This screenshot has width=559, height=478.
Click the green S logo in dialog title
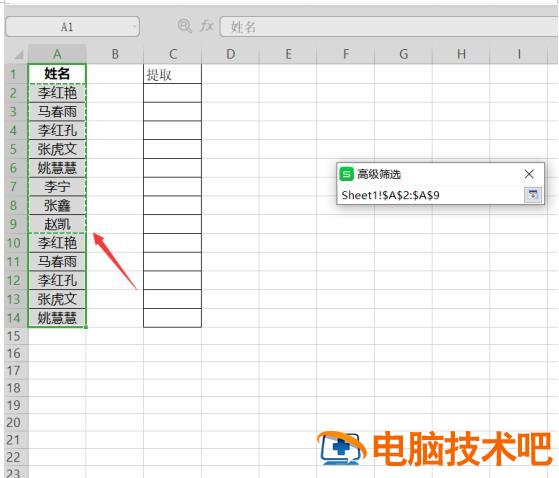pos(346,174)
